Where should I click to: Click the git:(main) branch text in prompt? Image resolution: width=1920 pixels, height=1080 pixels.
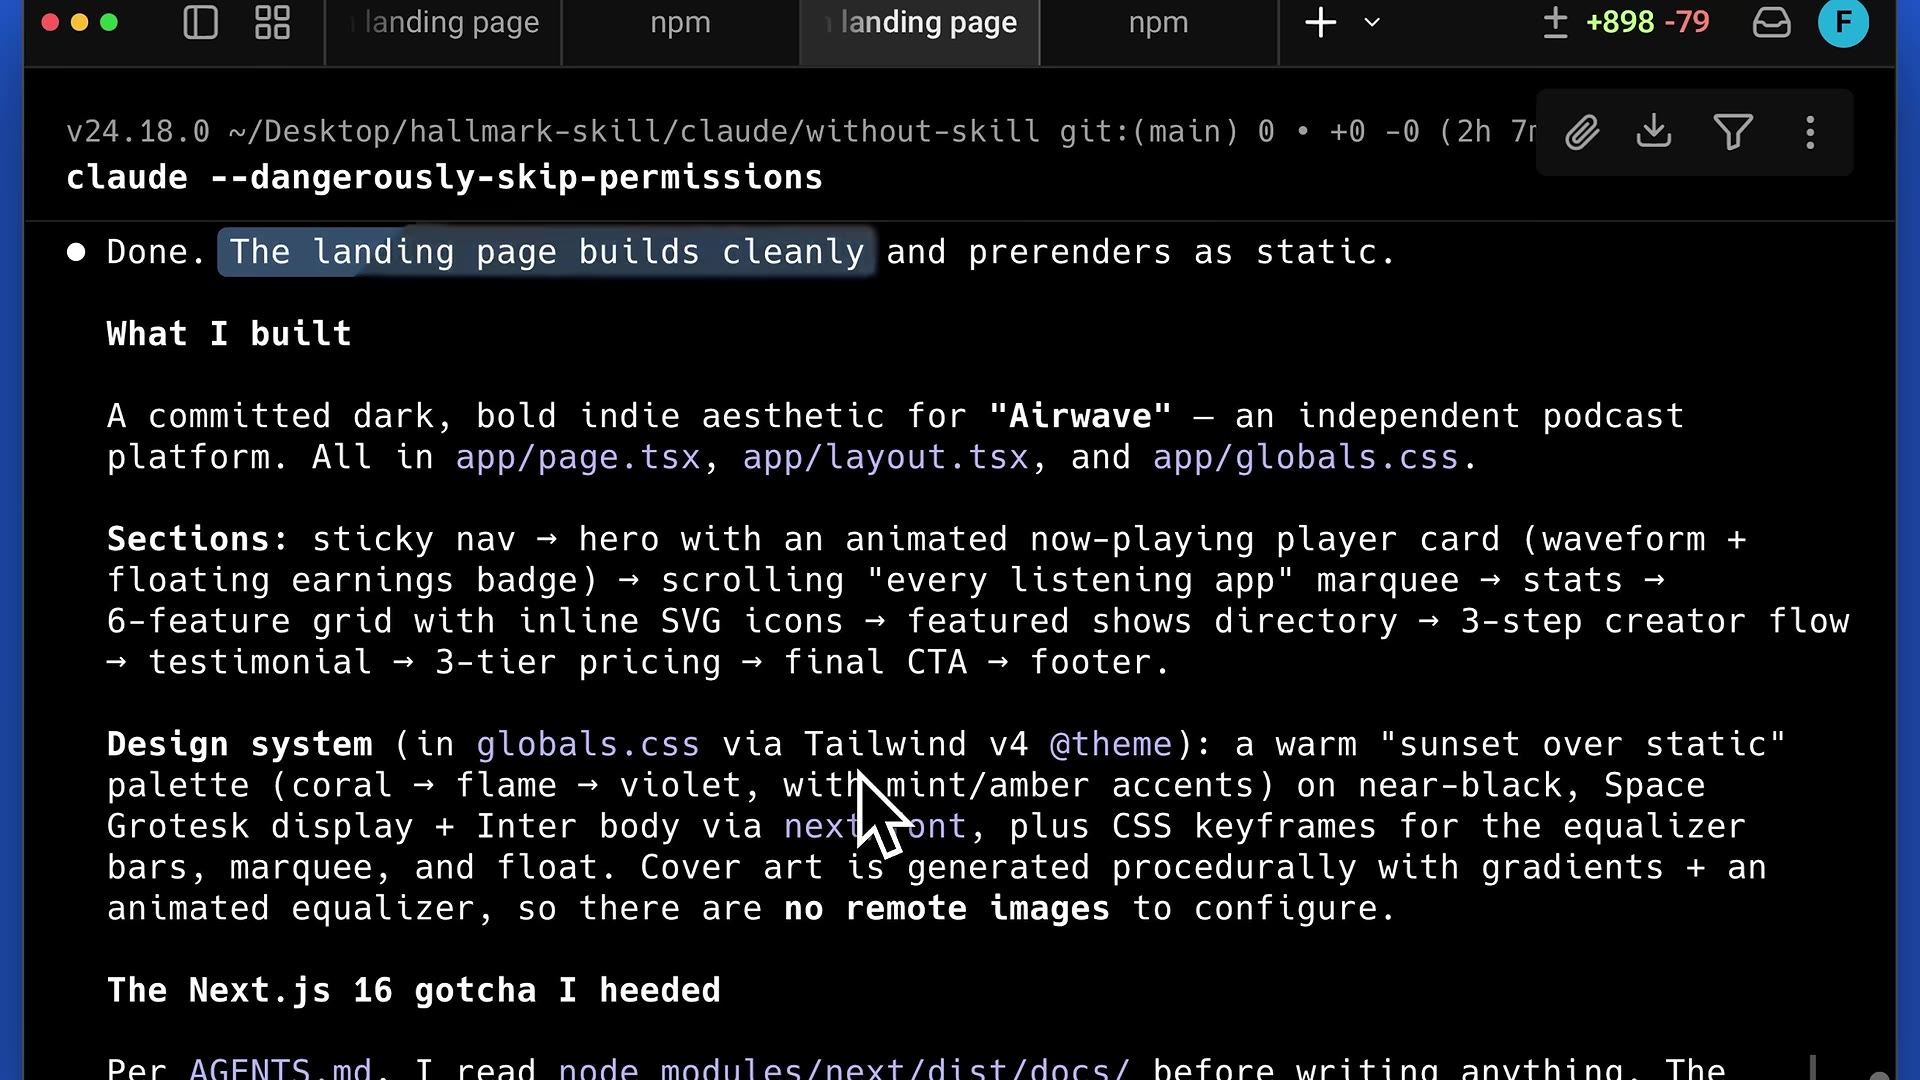point(1149,131)
